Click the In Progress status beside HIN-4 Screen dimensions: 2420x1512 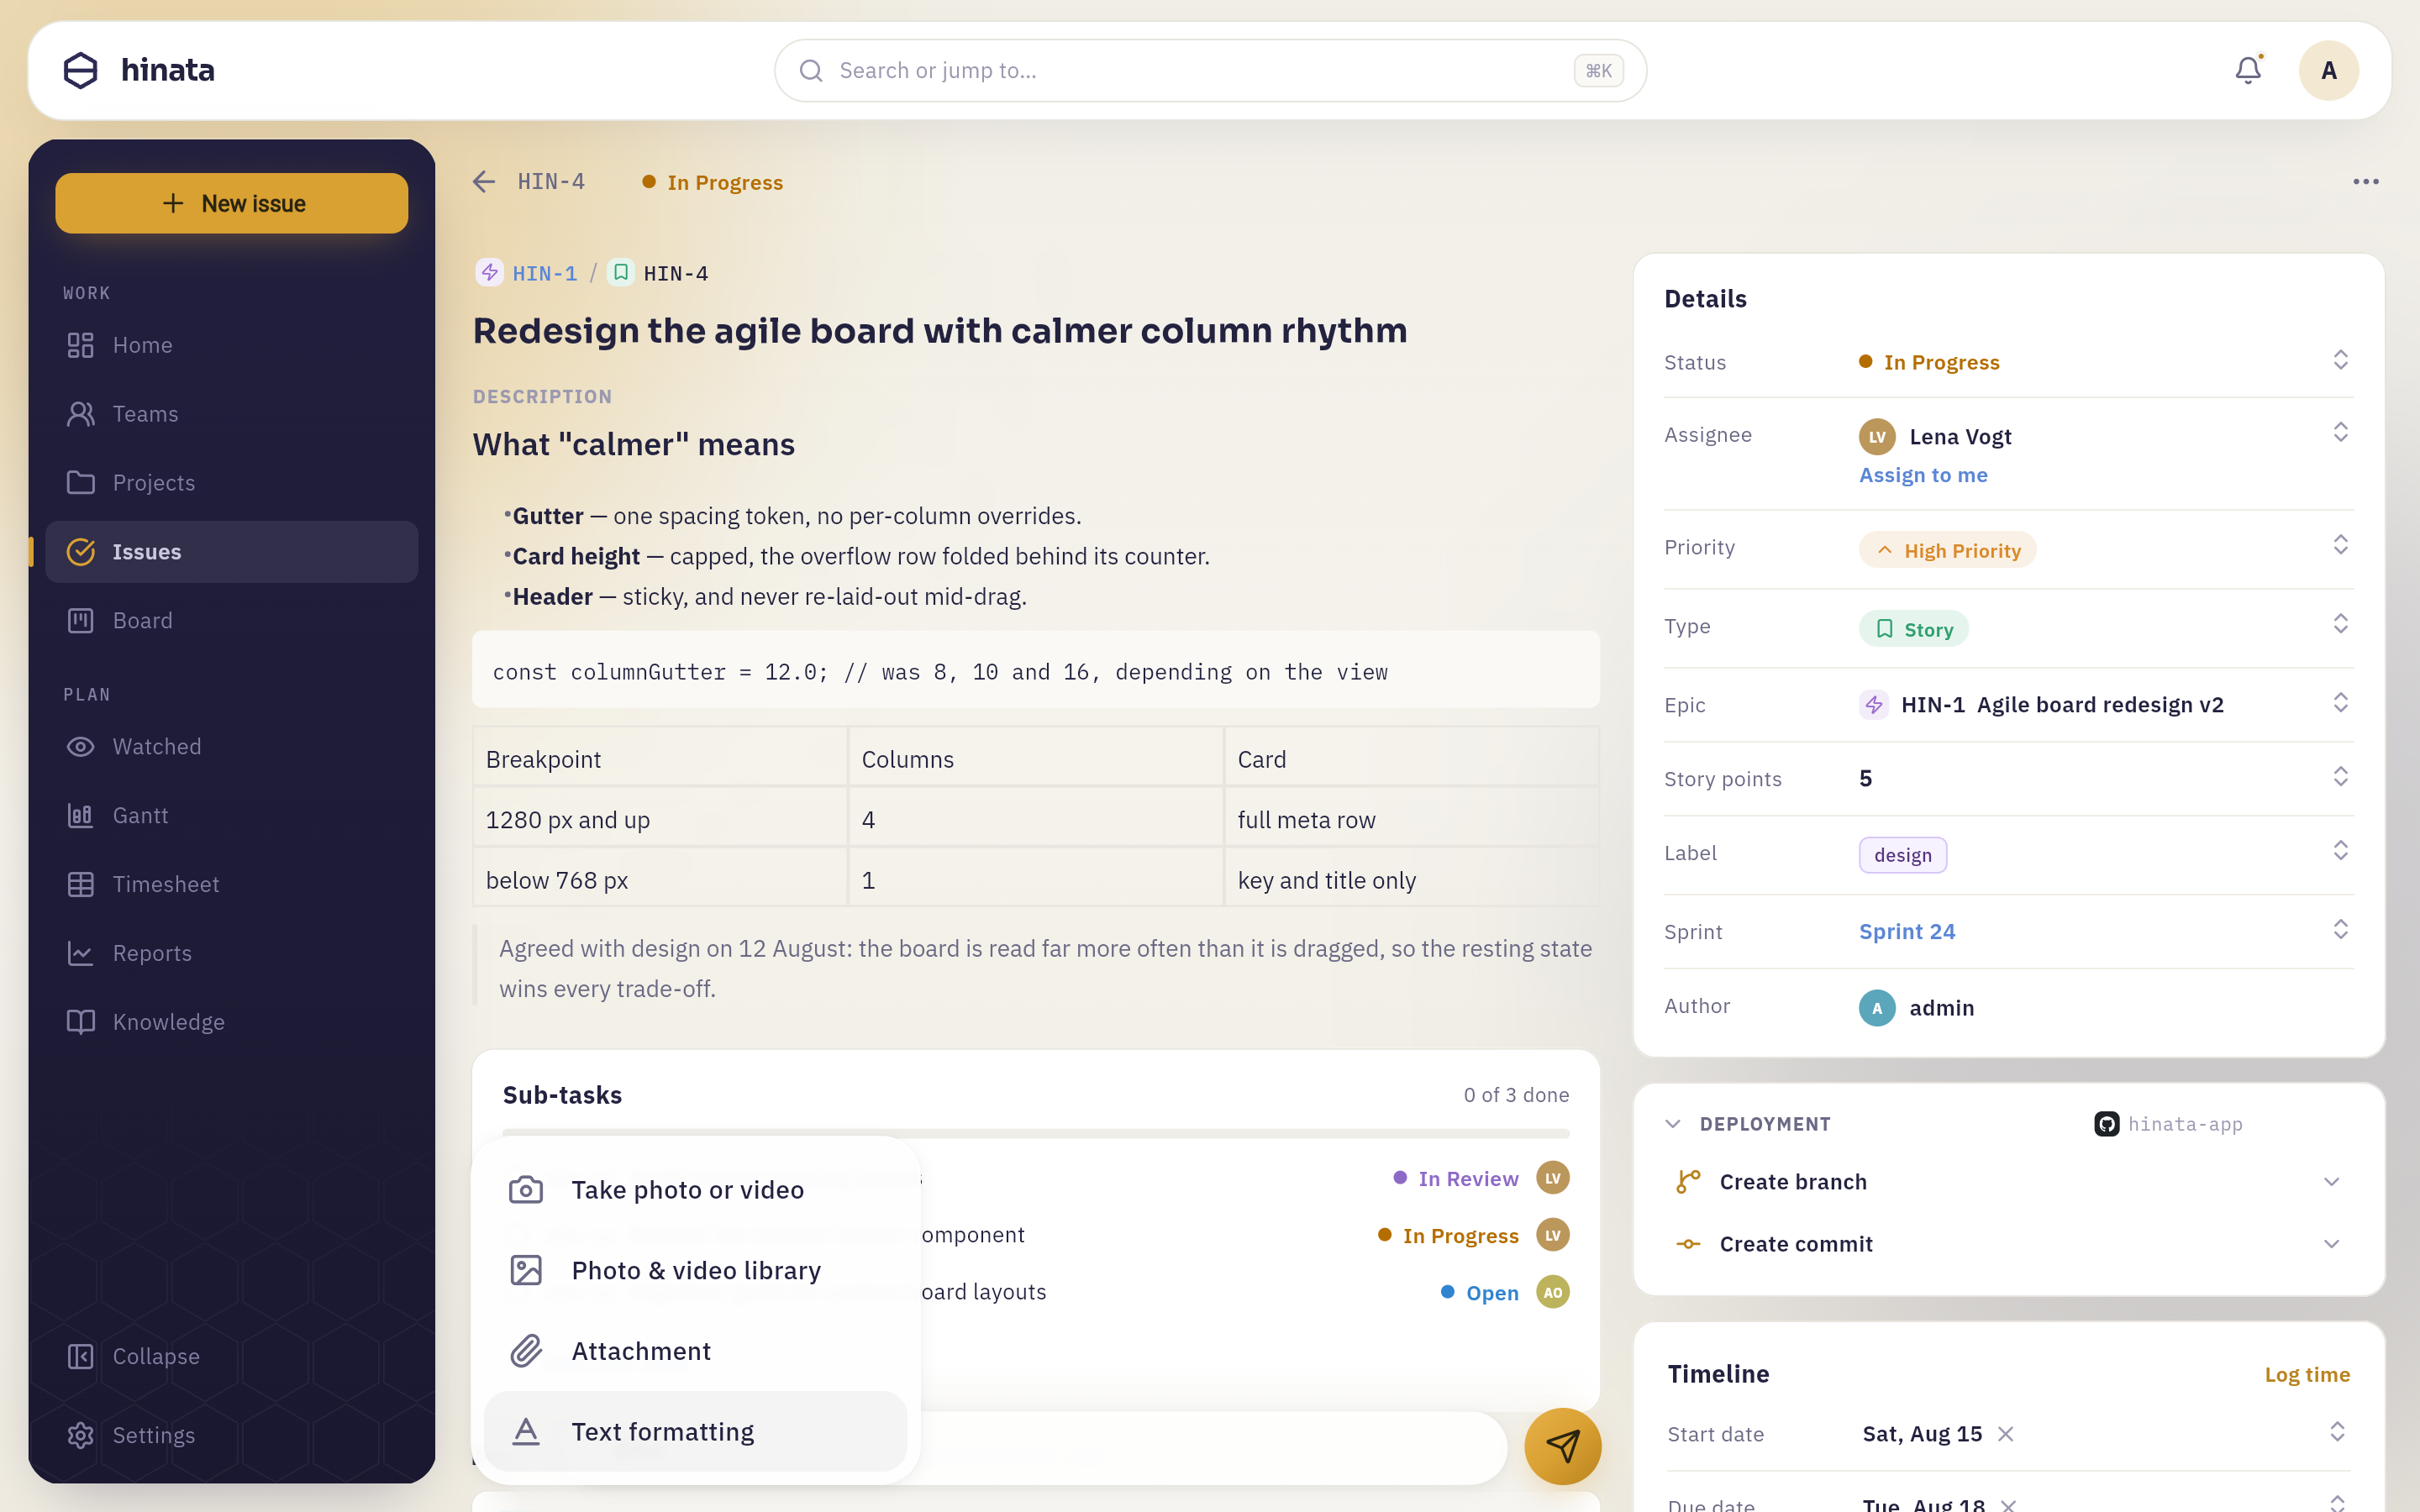click(x=713, y=182)
